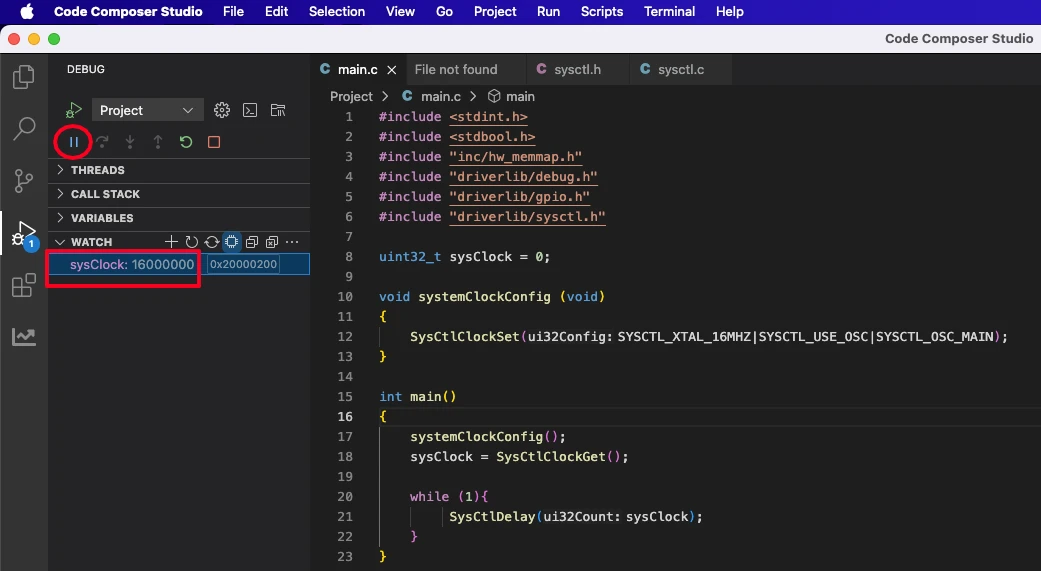Open the Source Control view

click(24, 181)
